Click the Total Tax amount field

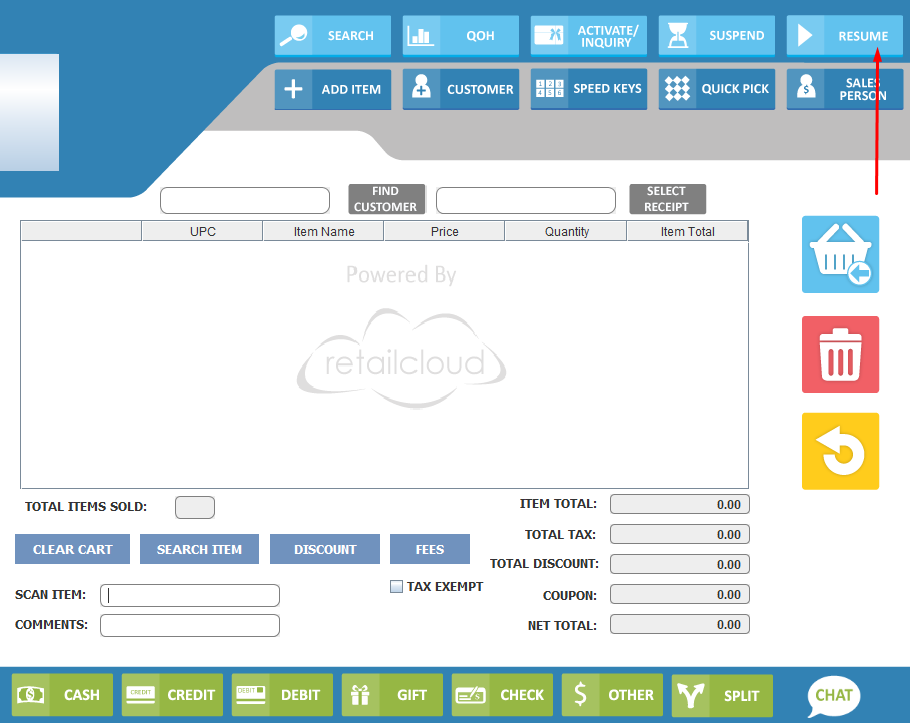(x=680, y=534)
